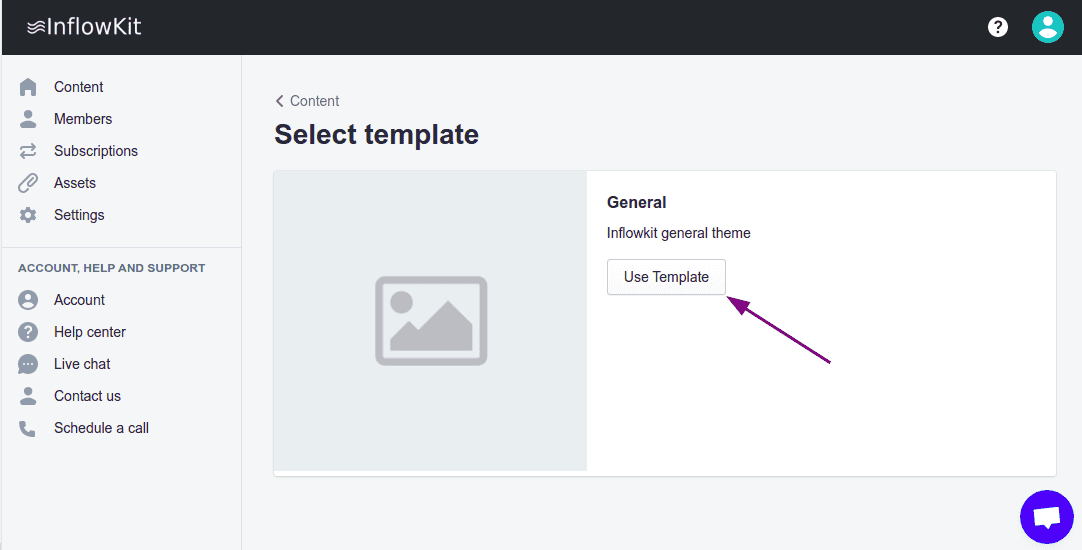Viewport: 1082px width, 550px height.
Task: Click the Content home icon in sidebar
Action: (28, 87)
